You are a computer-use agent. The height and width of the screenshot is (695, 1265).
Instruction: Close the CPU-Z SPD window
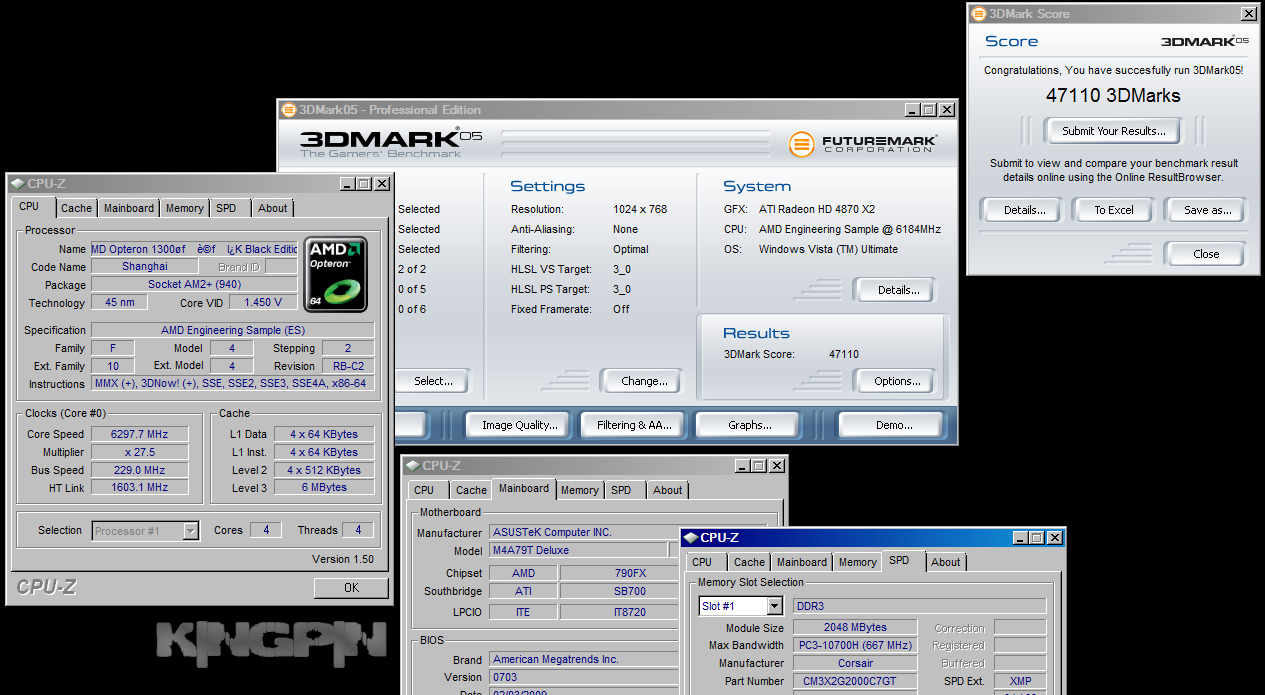click(1055, 538)
